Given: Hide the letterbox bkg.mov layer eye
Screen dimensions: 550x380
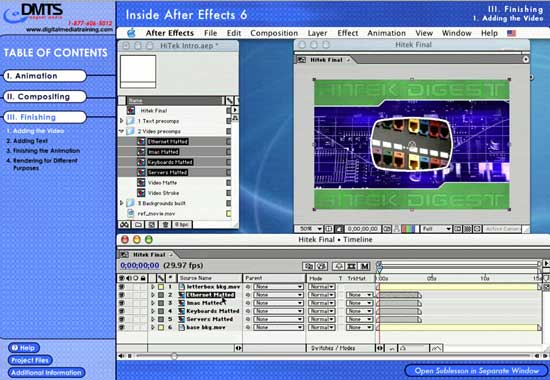Looking at the screenshot, I should tap(121, 287).
